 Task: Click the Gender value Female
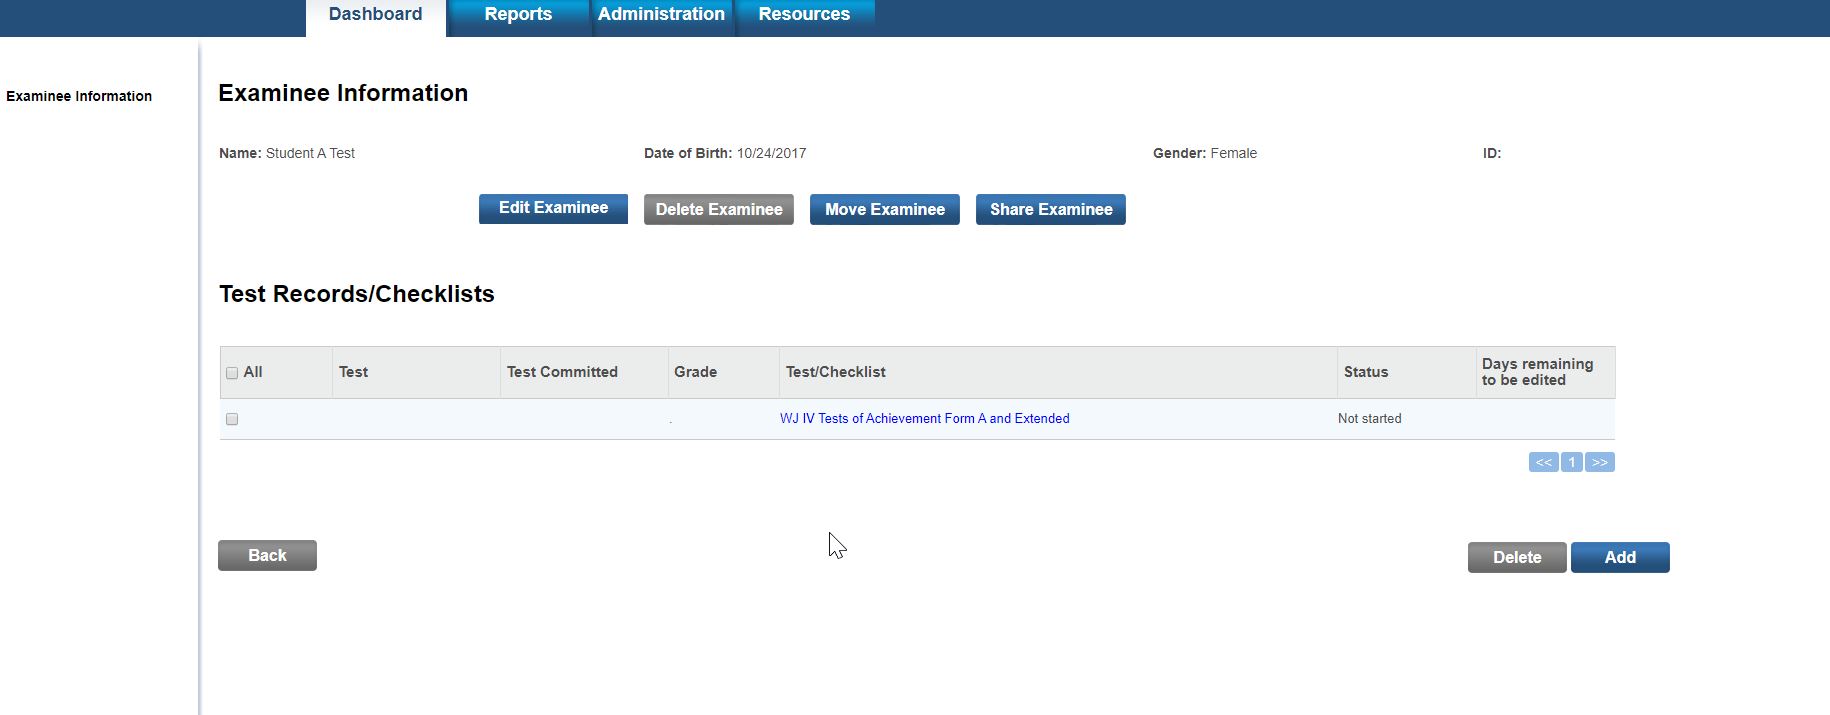click(x=1233, y=153)
